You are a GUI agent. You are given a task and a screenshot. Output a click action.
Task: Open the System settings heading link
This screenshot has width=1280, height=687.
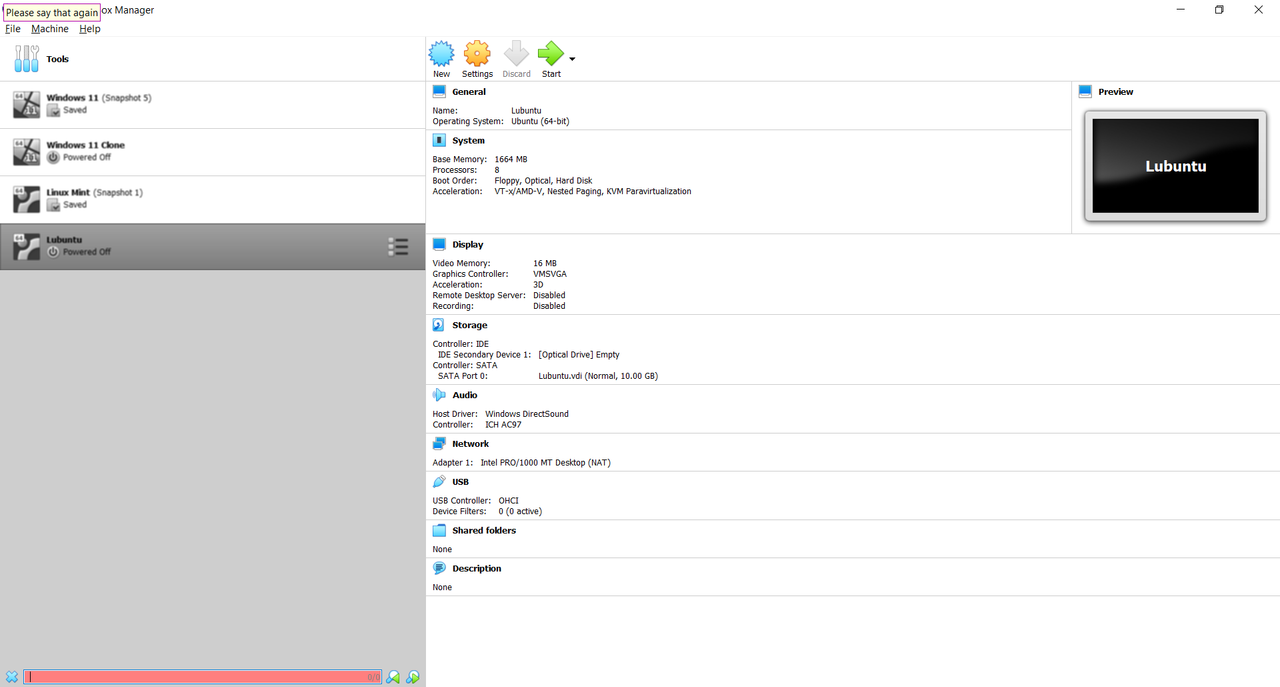[x=468, y=141]
